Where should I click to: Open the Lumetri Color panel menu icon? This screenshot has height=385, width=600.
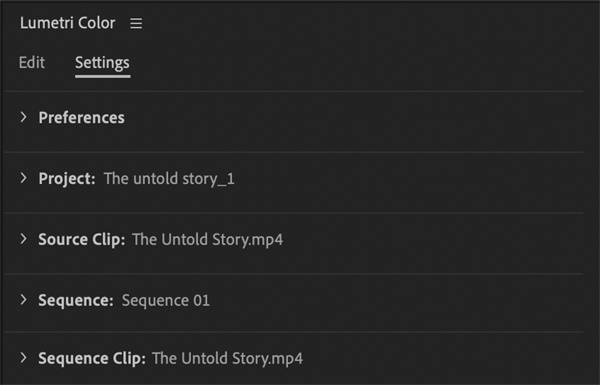pyautogui.click(x=136, y=23)
